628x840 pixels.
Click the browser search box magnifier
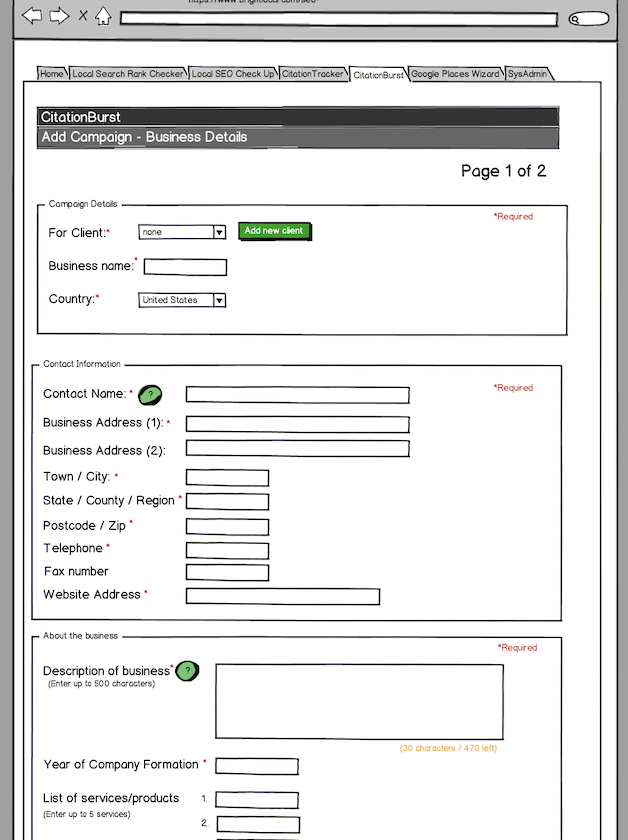[x=575, y=19]
